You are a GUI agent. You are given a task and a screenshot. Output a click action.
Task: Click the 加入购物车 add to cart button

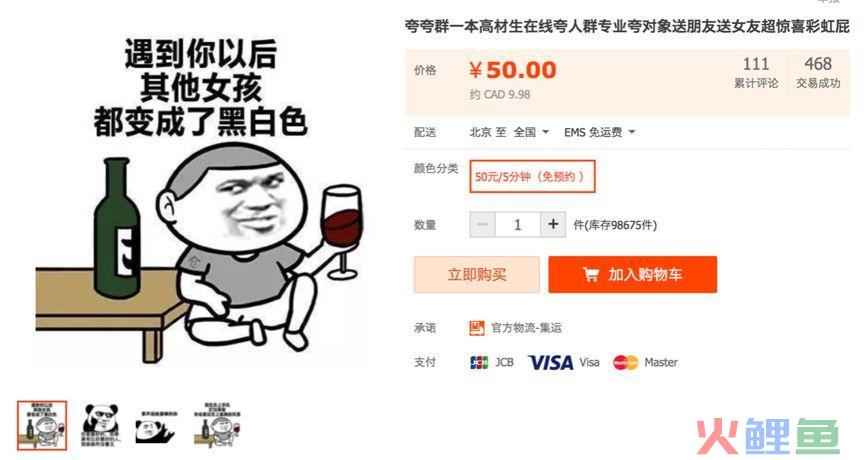pyautogui.click(x=633, y=274)
